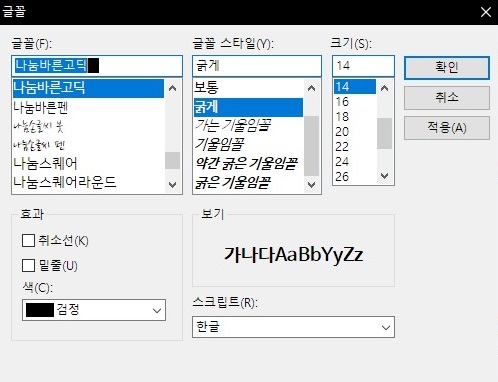Select font size 24
This screenshot has width=498, height=382.
tap(355, 162)
